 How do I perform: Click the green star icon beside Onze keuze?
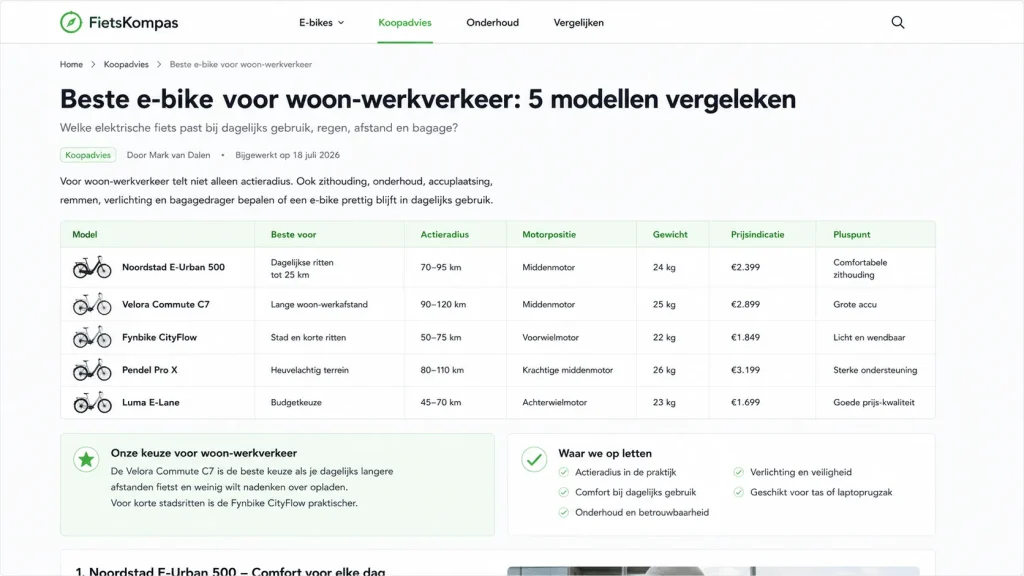86,460
